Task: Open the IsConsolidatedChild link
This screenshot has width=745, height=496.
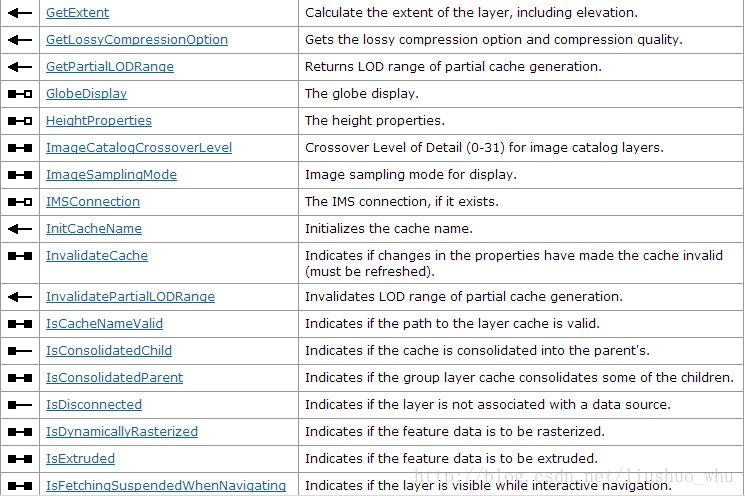Action: pyautogui.click(x=109, y=351)
